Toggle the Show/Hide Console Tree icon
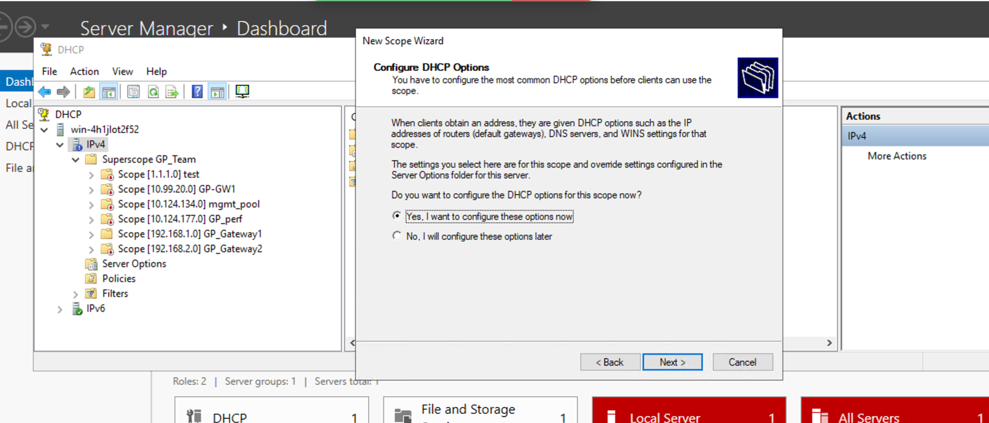The height and width of the screenshot is (423, 989). [x=108, y=92]
